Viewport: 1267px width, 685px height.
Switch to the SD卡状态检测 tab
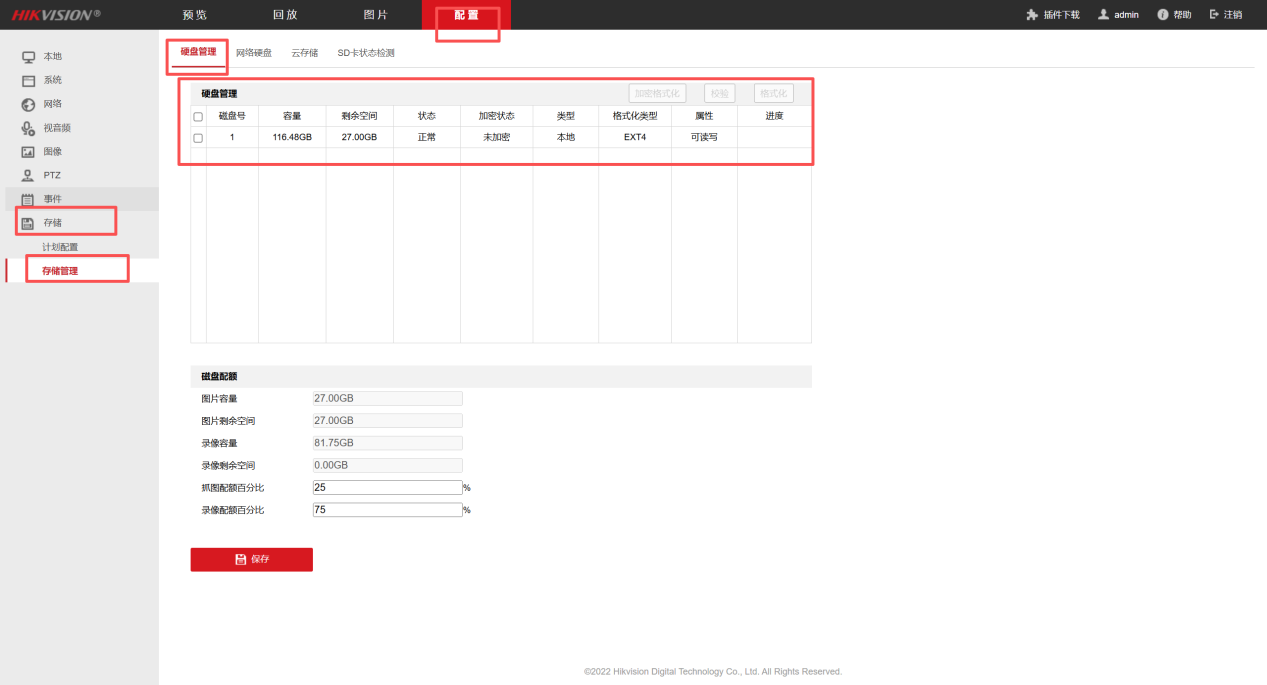click(366, 53)
